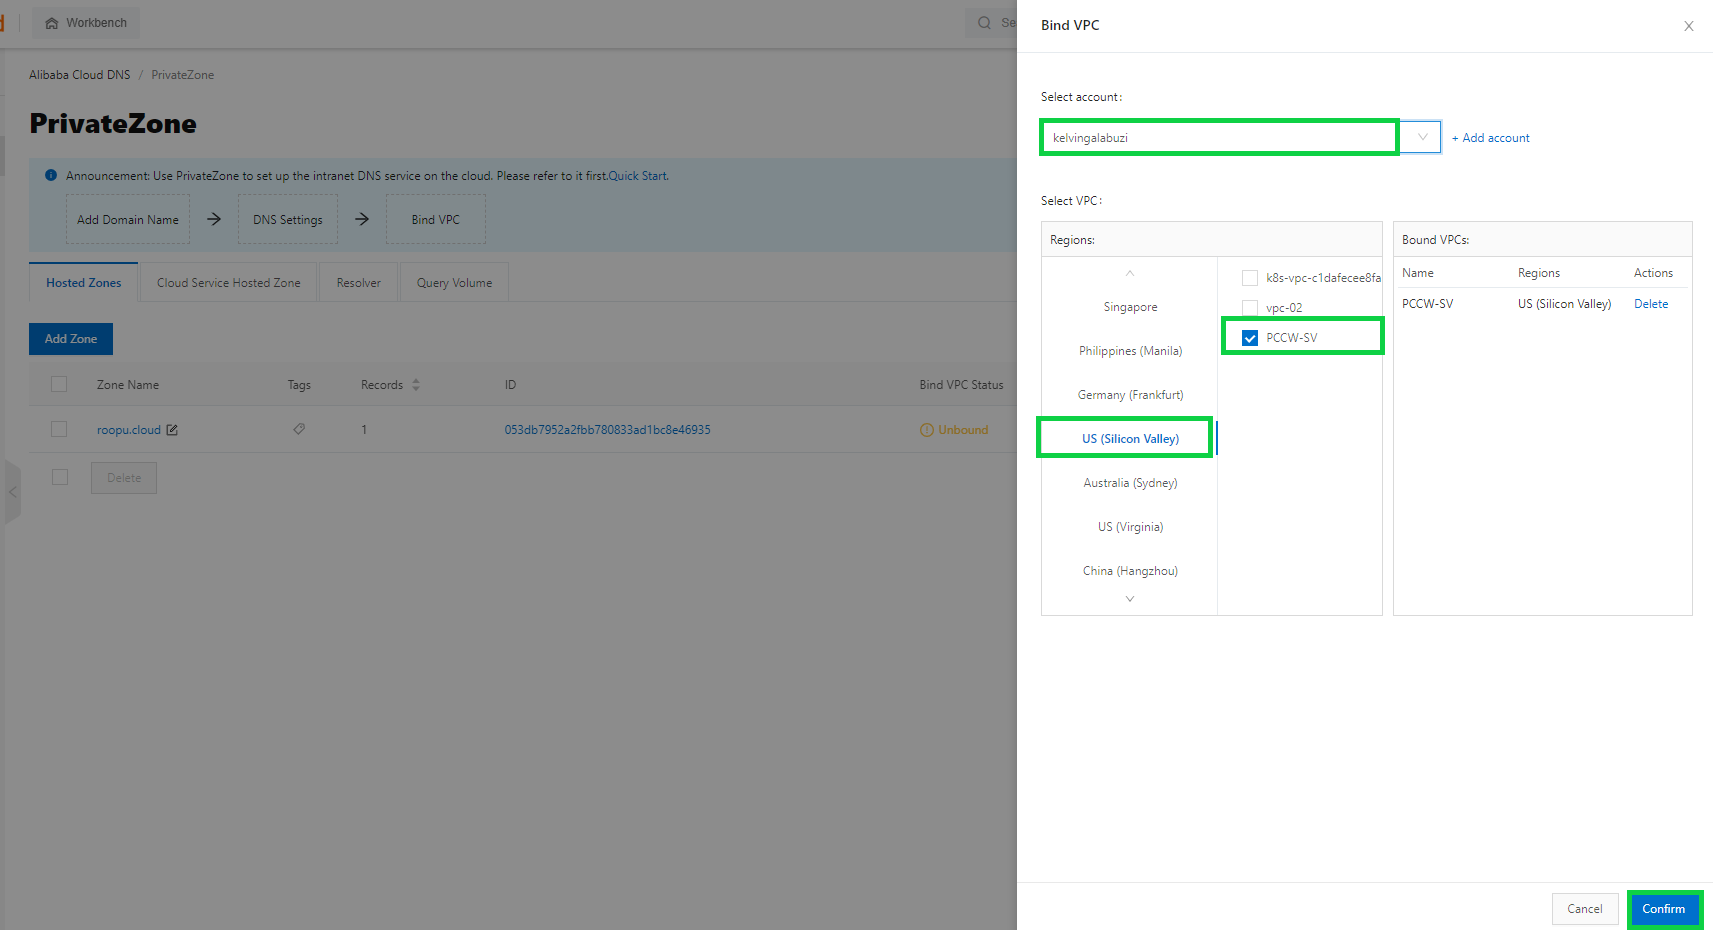Click the Alibaba Cloud DNS breadcrumb
Screen dimensions: 1713x930
click(x=80, y=75)
